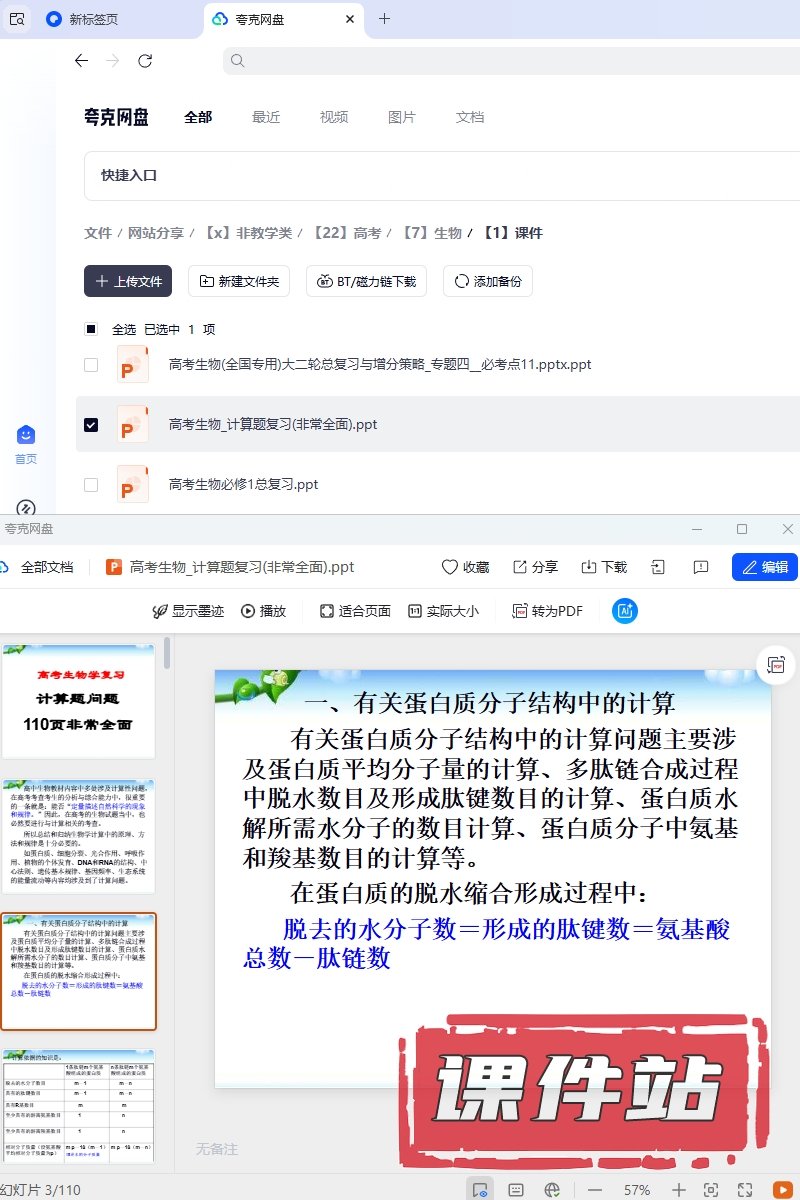
Task: Switch to the 图片 tab
Action: (x=402, y=117)
